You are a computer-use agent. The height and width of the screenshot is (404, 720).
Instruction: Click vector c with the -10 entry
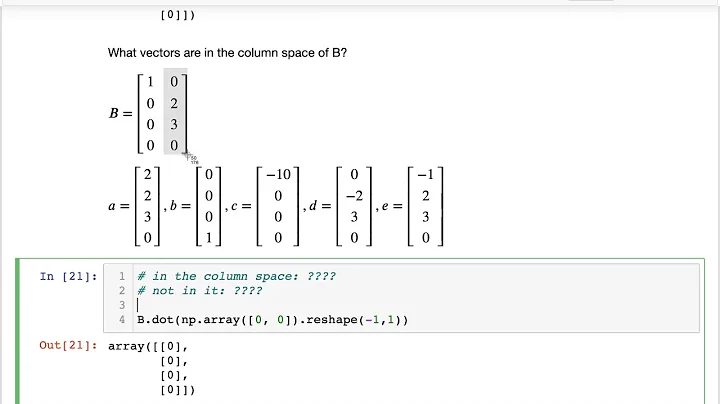click(265, 206)
